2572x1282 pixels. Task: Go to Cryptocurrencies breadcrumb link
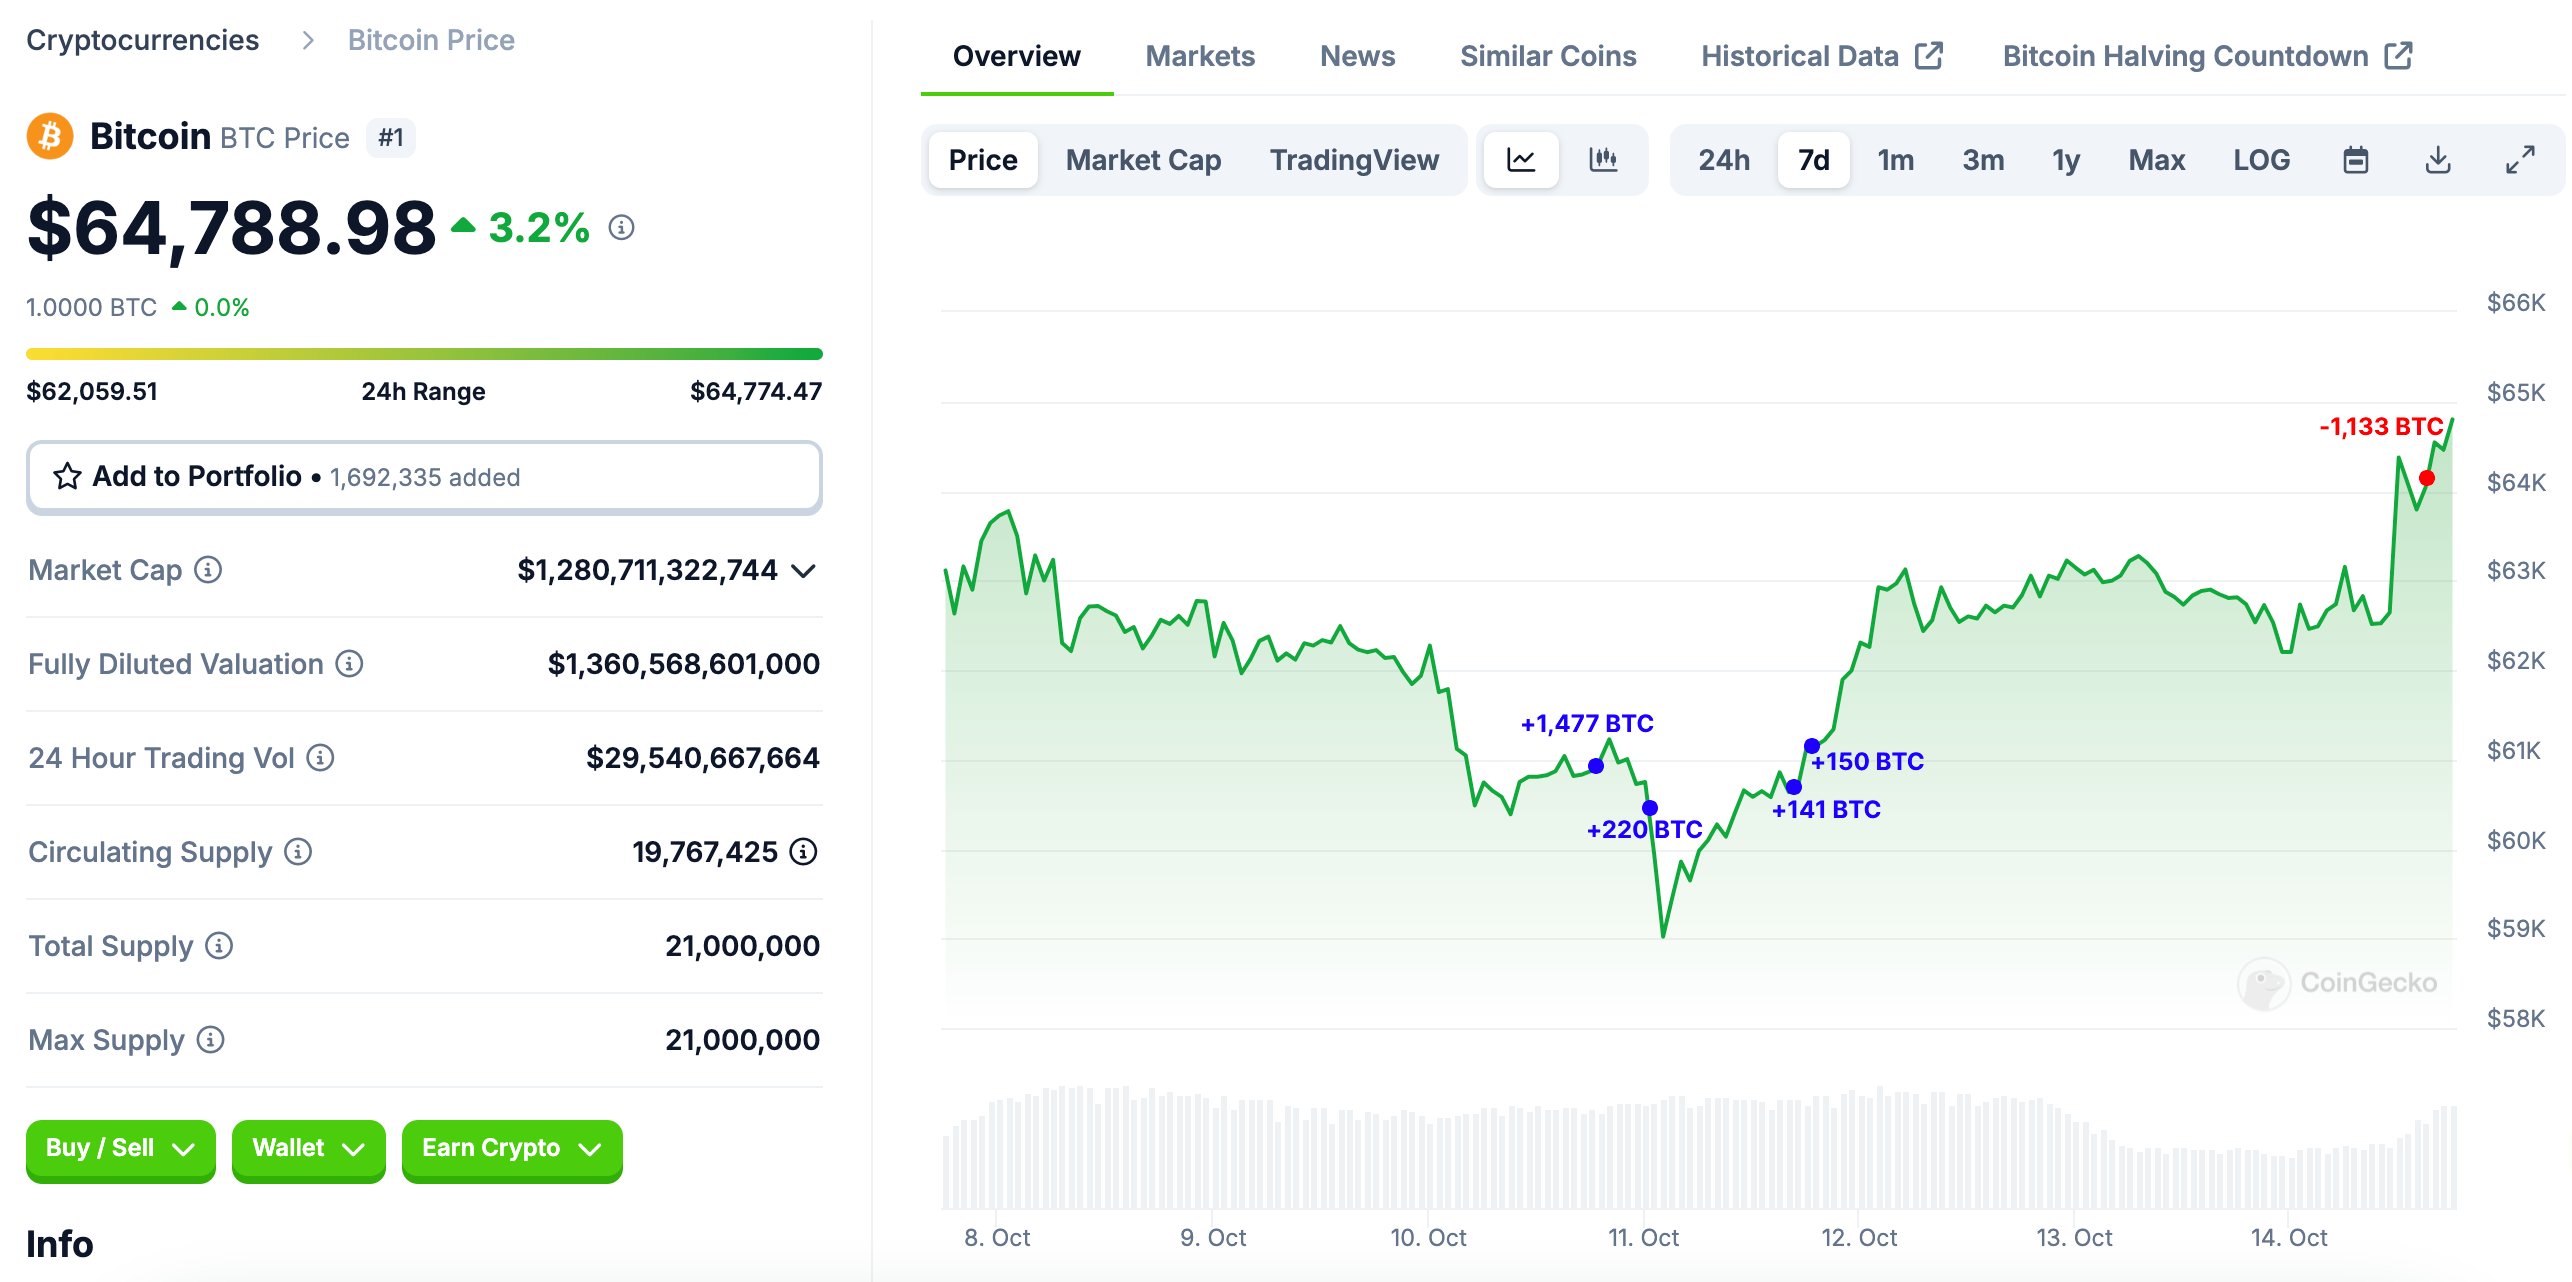coord(142,40)
